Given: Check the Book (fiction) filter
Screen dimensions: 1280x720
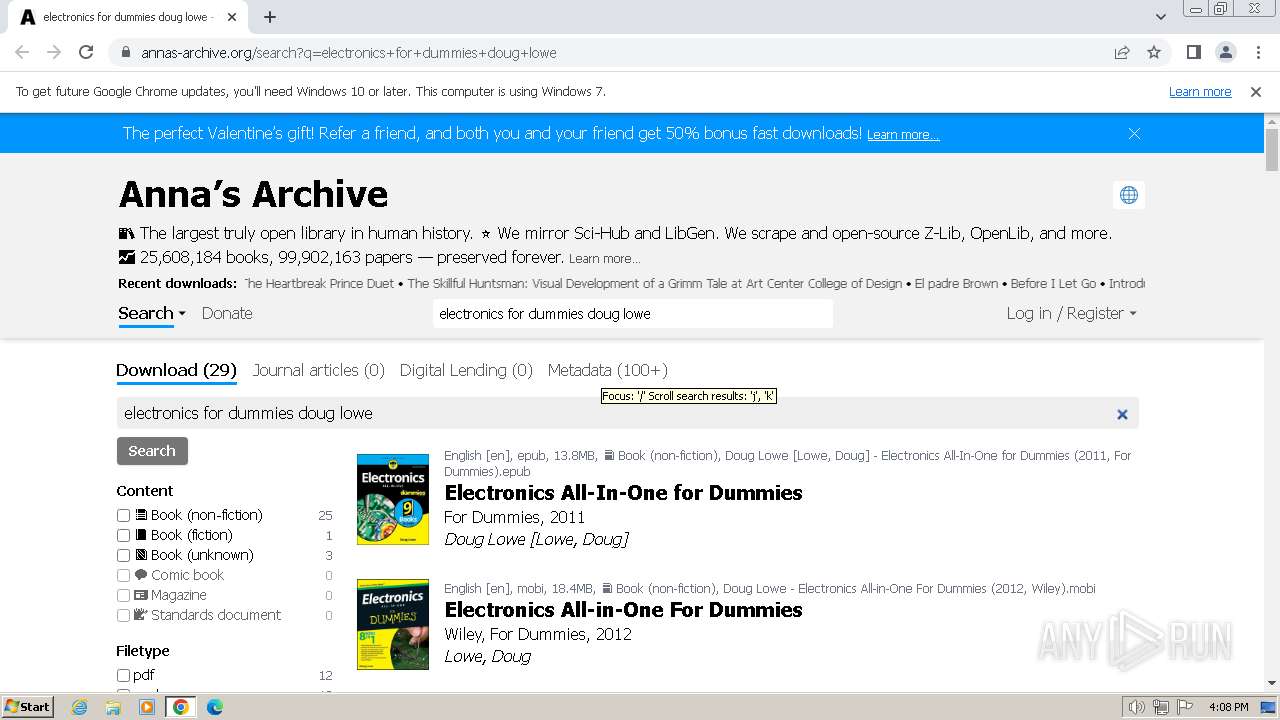Looking at the screenshot, I should (x=123, y=536).
